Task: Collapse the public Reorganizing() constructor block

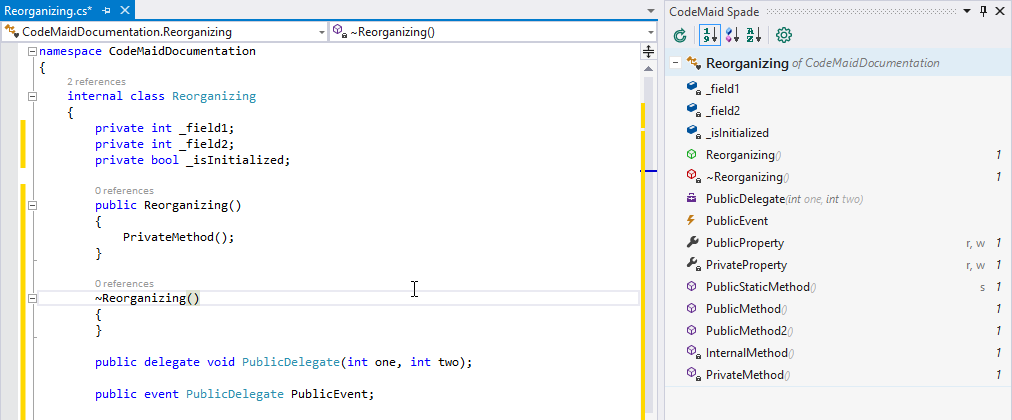Action: coord(32,206)
